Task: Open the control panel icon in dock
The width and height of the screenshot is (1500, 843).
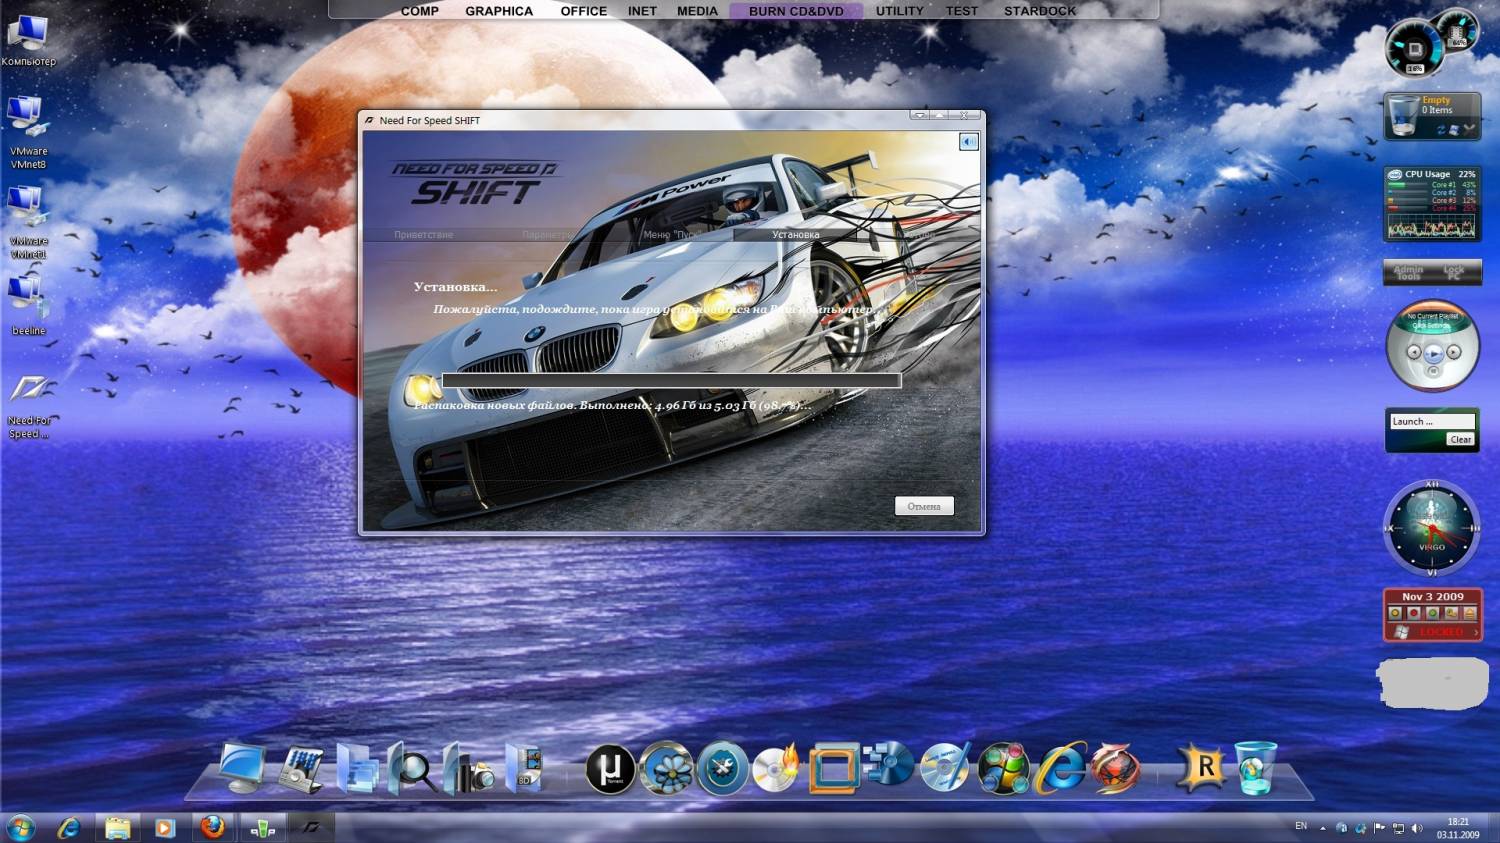Action: pyautogui.click(x=301, y=769)
